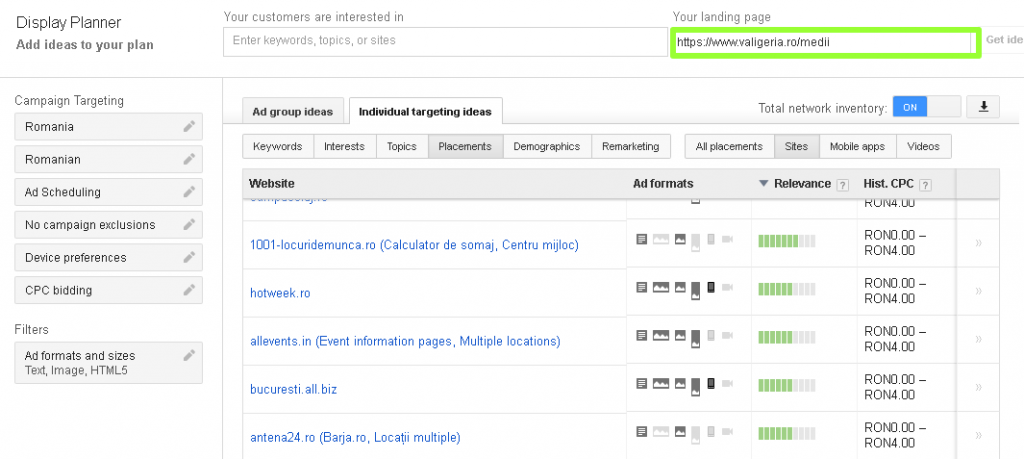Edit the Romanian language pencil icon
The image size is (1024, 459).
point(189,159)
